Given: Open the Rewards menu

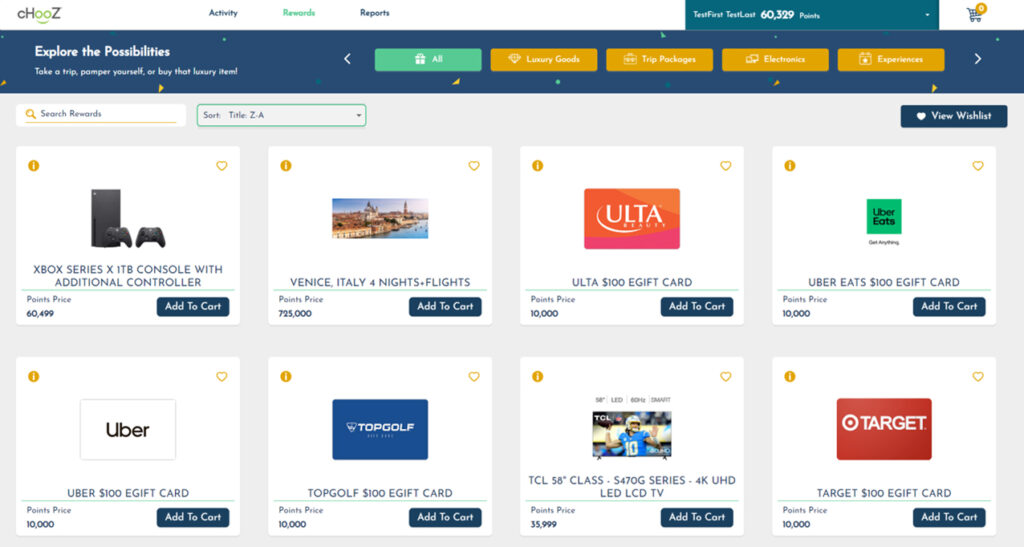Looking at the screenshot, I should click(298, 13).
